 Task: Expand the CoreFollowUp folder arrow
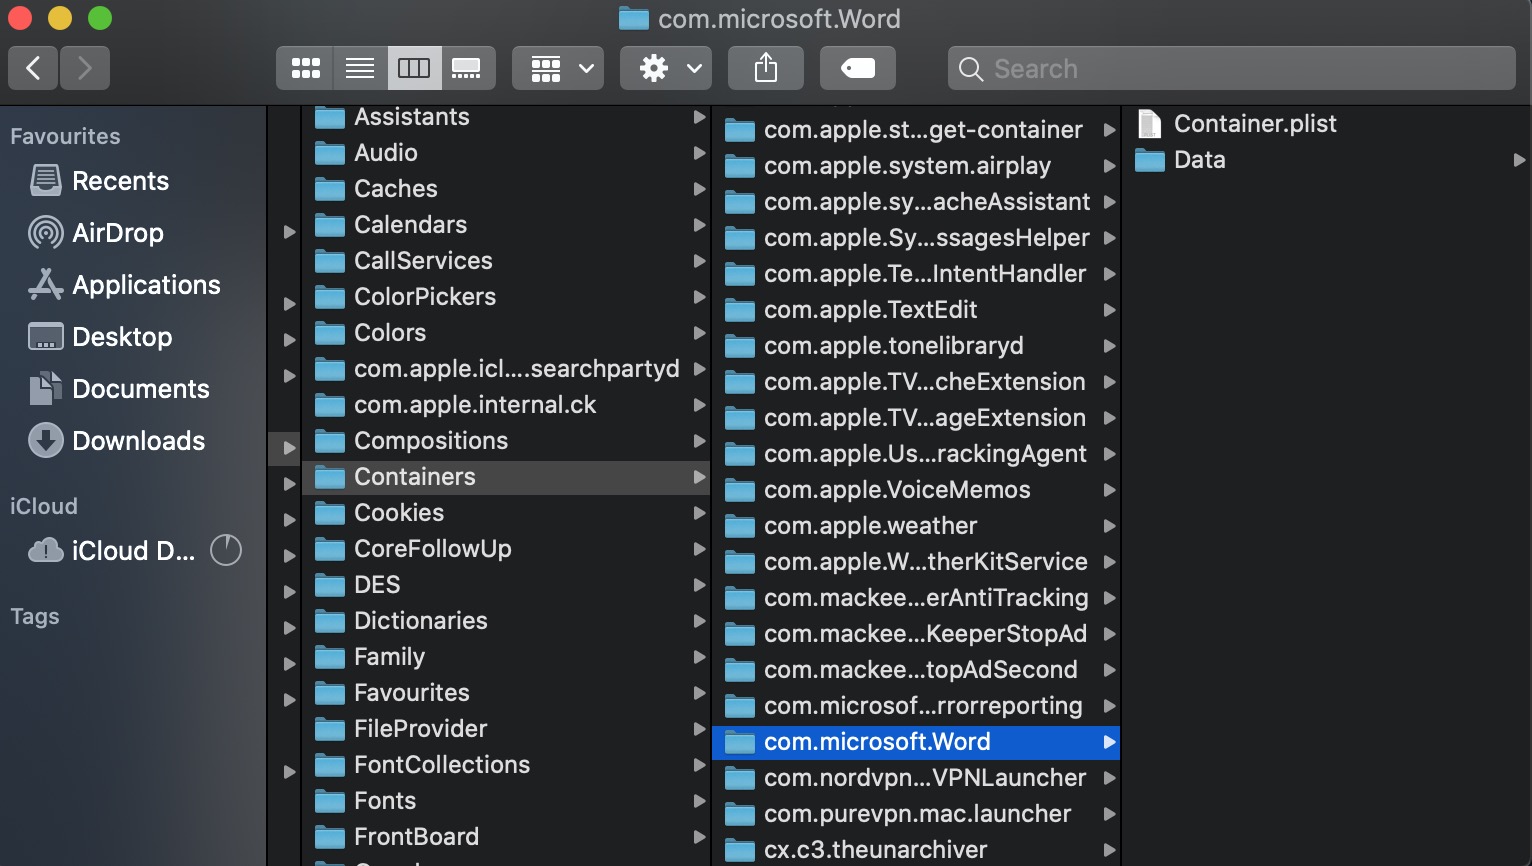coord(699,549)
